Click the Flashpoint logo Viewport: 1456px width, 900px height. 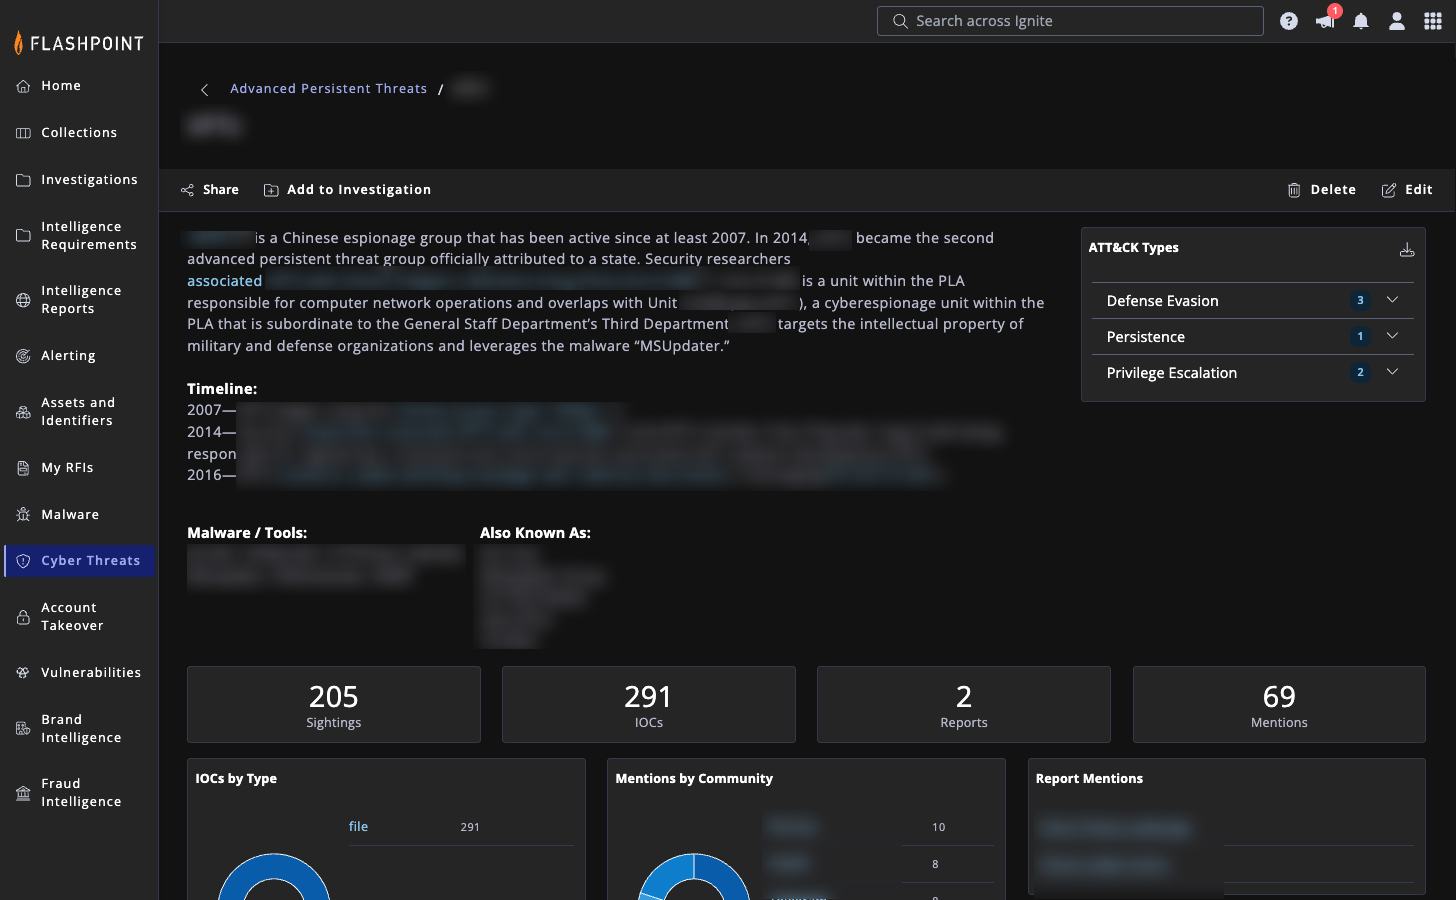[x=79, y=43]
